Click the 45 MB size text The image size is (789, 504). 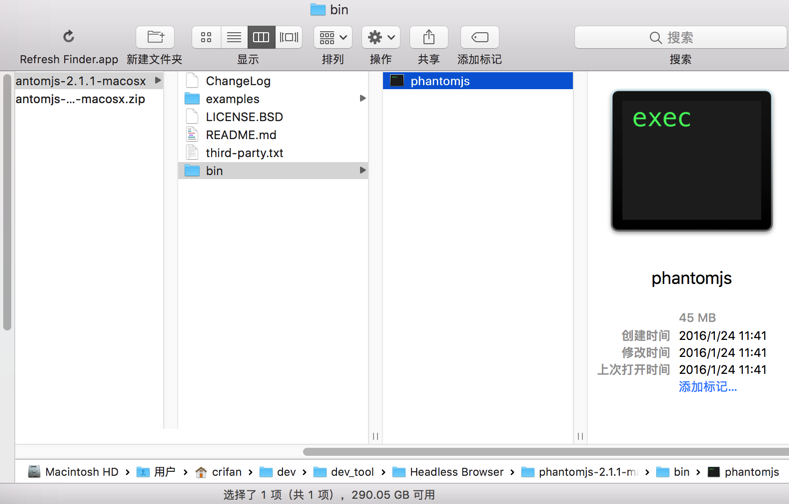click(x=697, y=318)
